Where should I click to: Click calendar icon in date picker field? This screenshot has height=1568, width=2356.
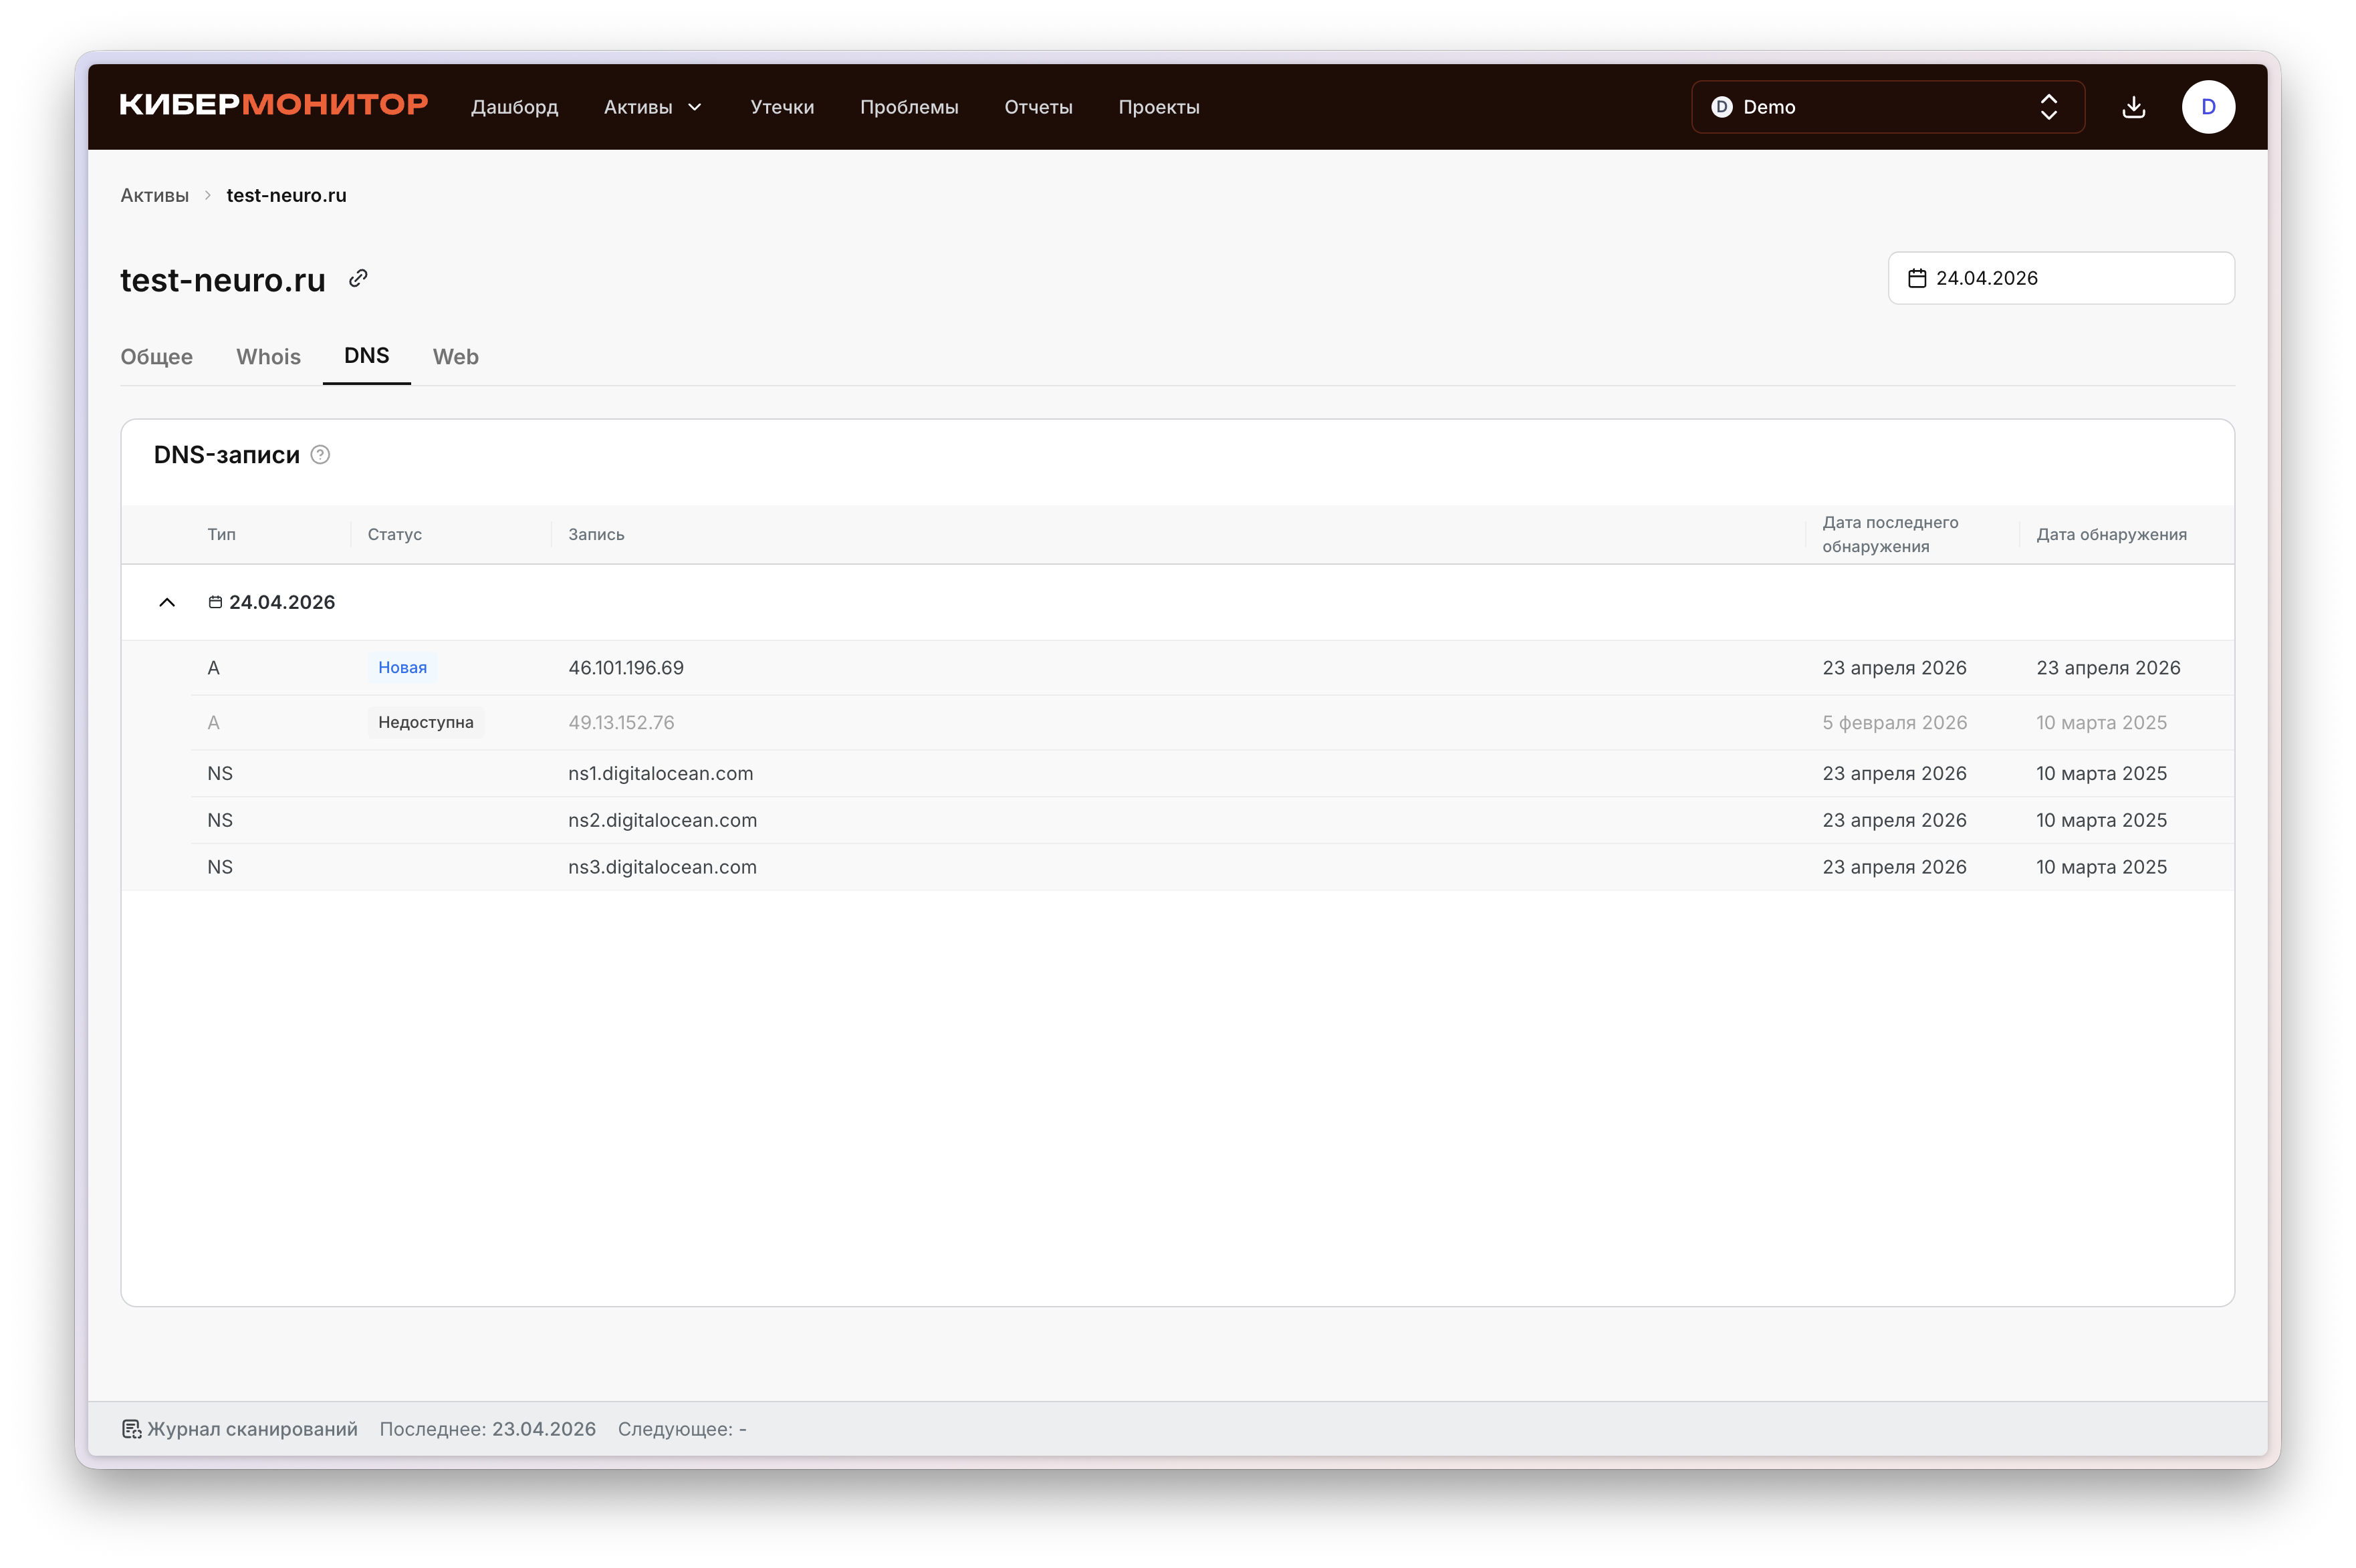pyautogui.click(x=1916, y=279)
